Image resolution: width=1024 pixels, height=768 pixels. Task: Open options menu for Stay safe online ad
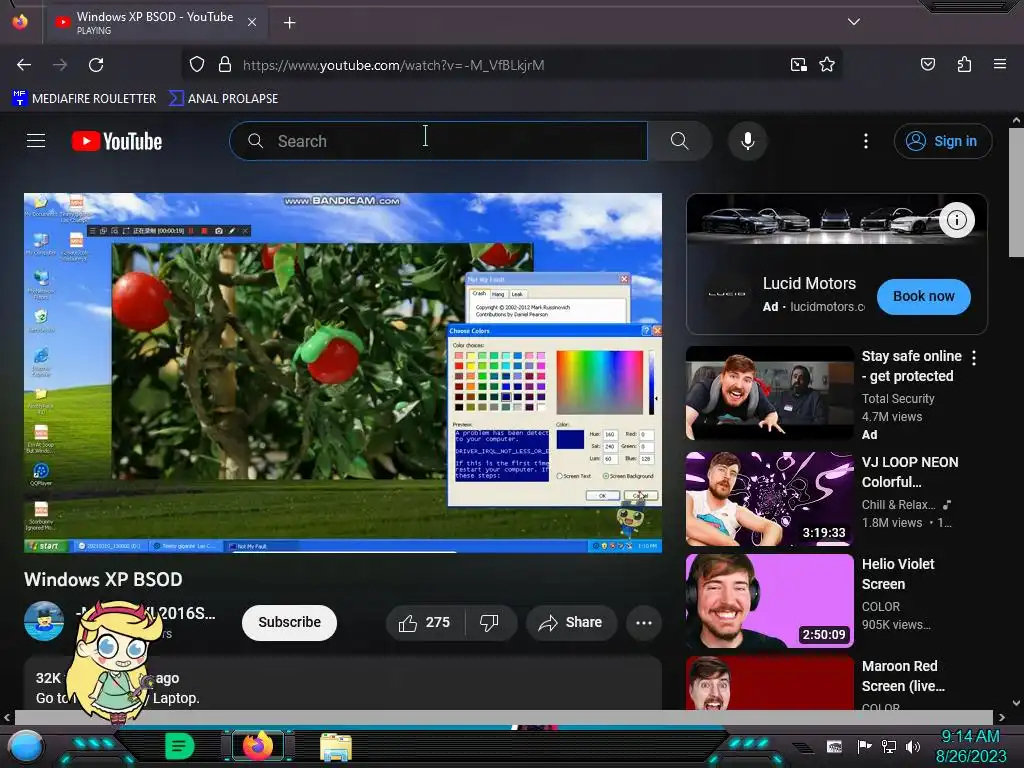click(x=974, y=357)
